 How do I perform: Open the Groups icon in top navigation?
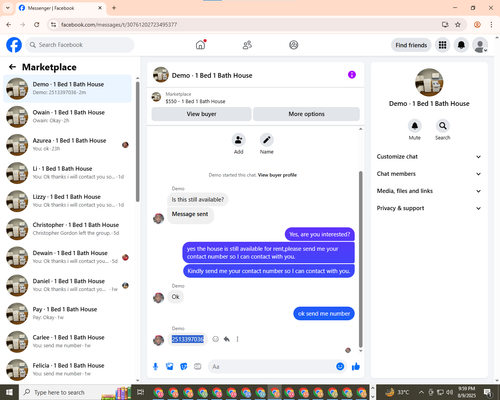point(294,45)
